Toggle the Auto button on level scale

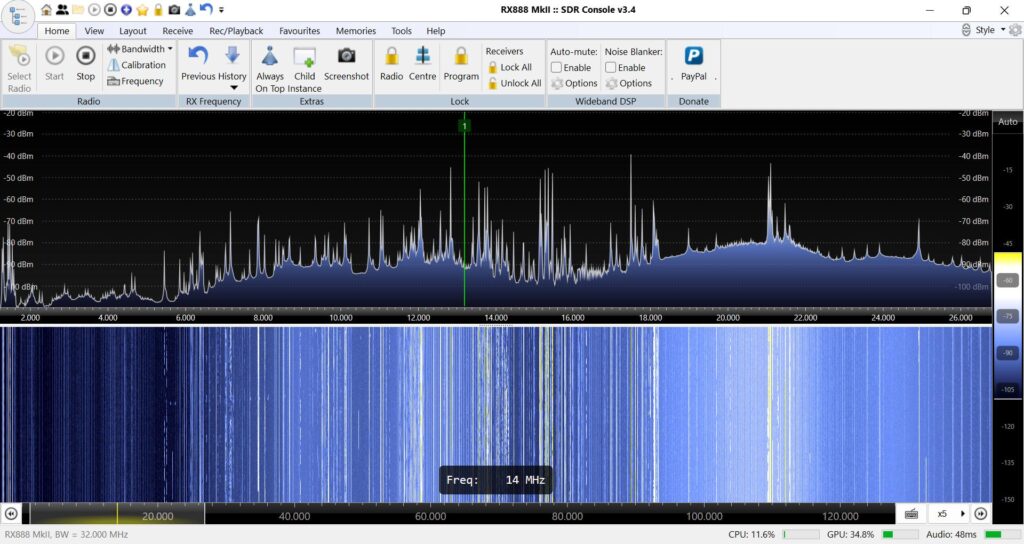(1007, 121)
